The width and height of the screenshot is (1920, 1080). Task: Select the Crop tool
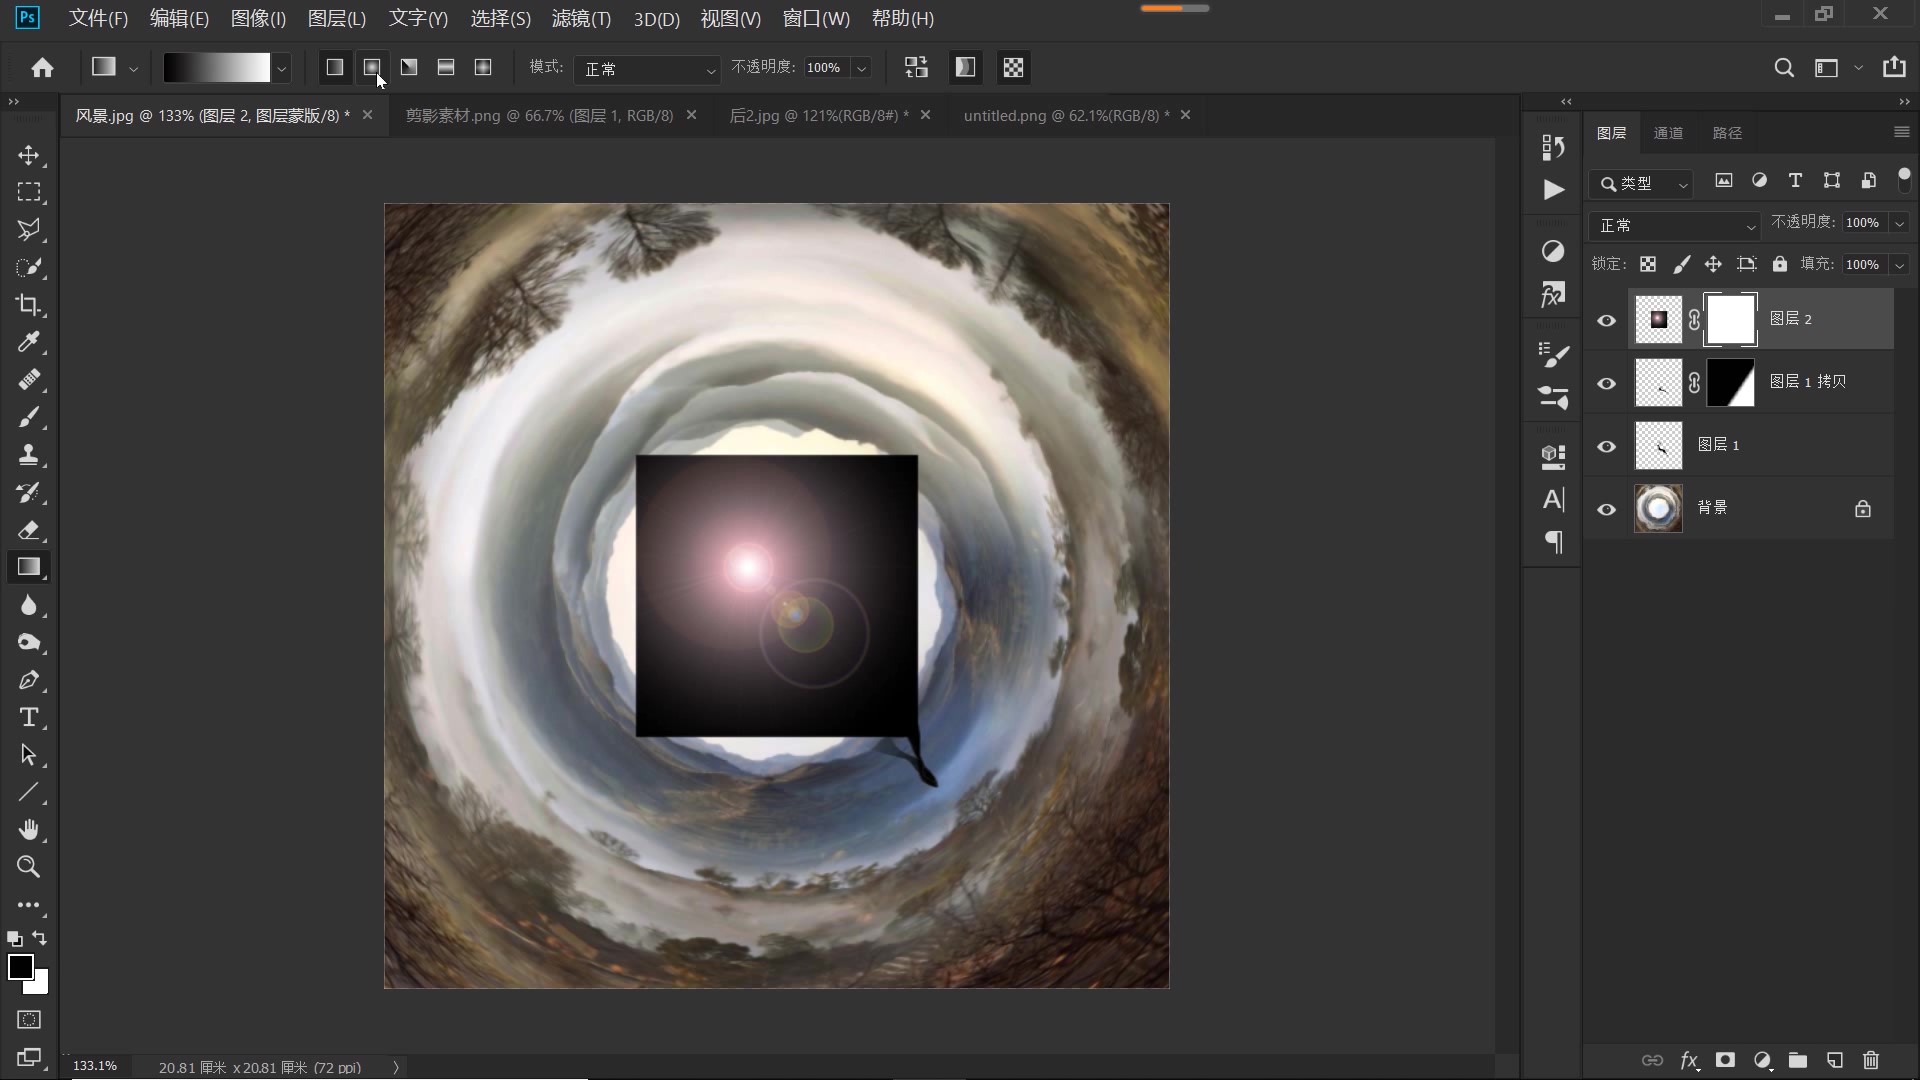coord(28,305)
